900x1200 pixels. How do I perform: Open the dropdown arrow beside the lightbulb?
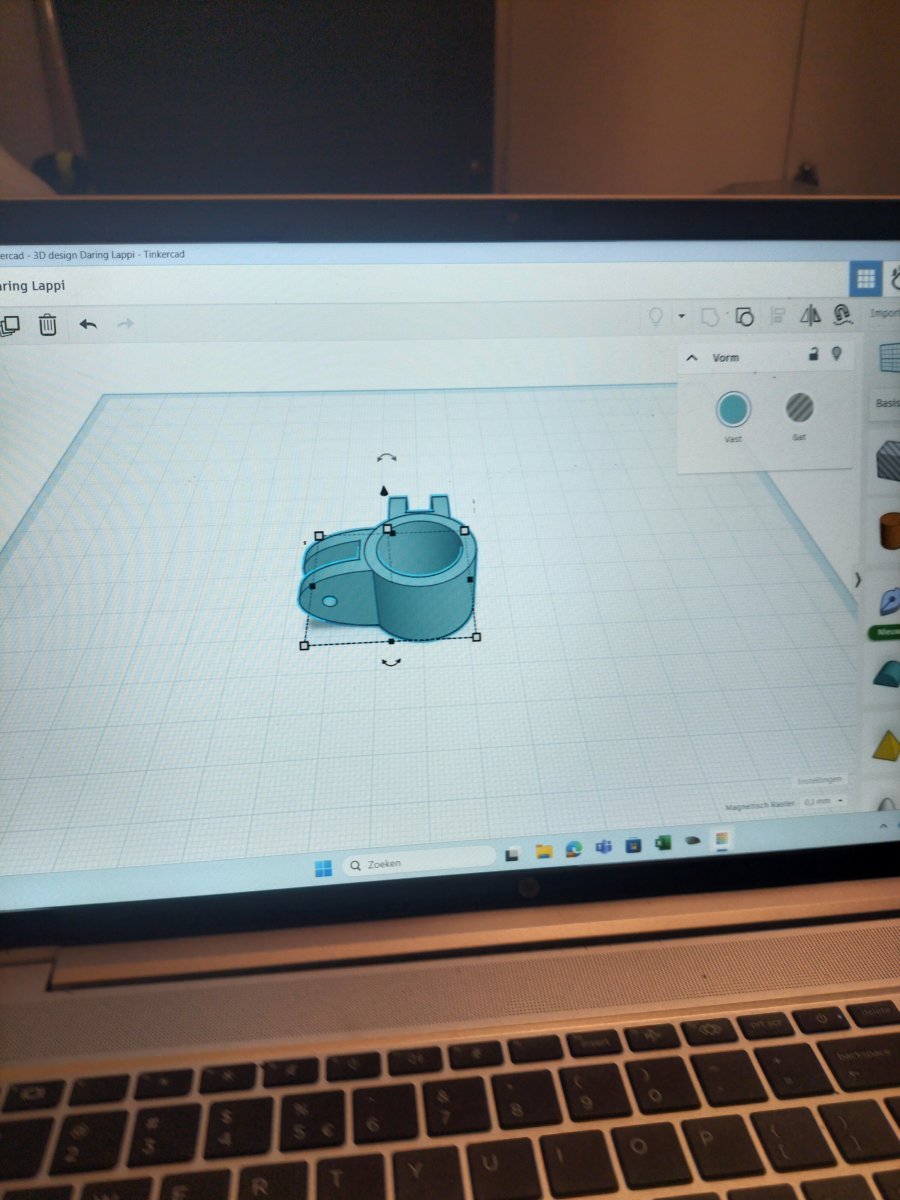pos(681,316)
